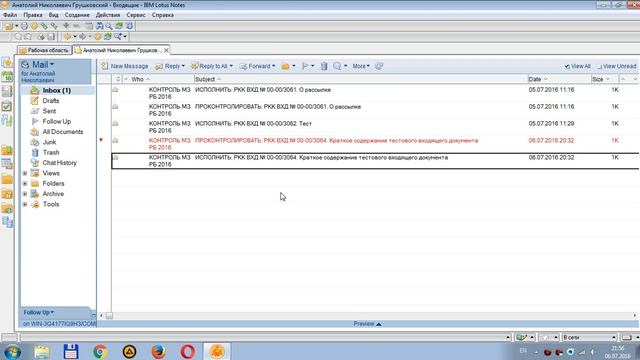Open the More dropdown menu
Image resolution: width=640 pixels, height=360 pixels.
(361, 66)
